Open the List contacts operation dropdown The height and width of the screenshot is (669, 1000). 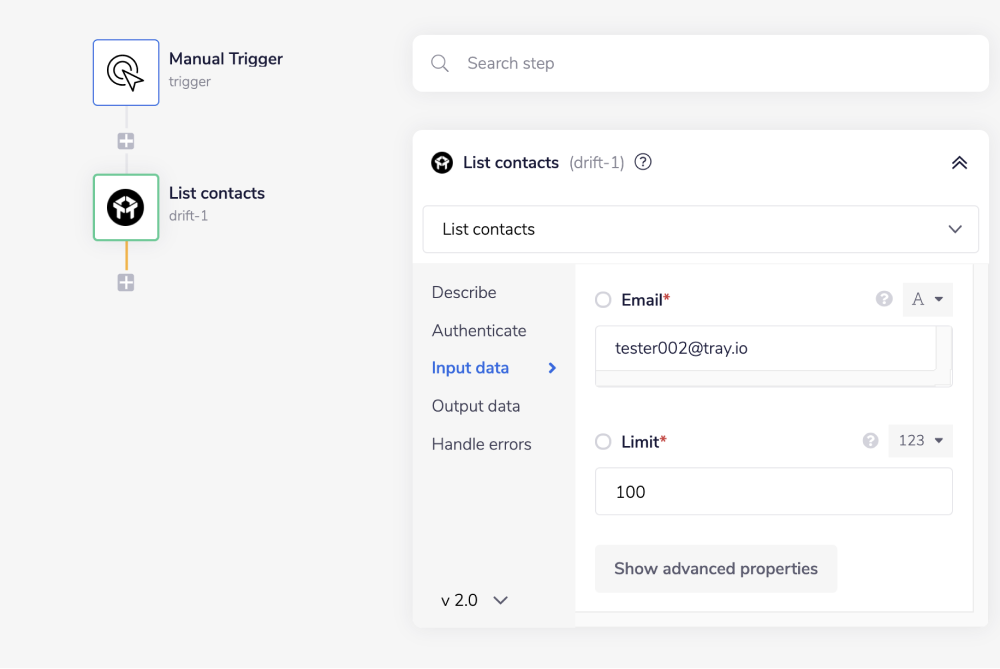coord(700,229)
